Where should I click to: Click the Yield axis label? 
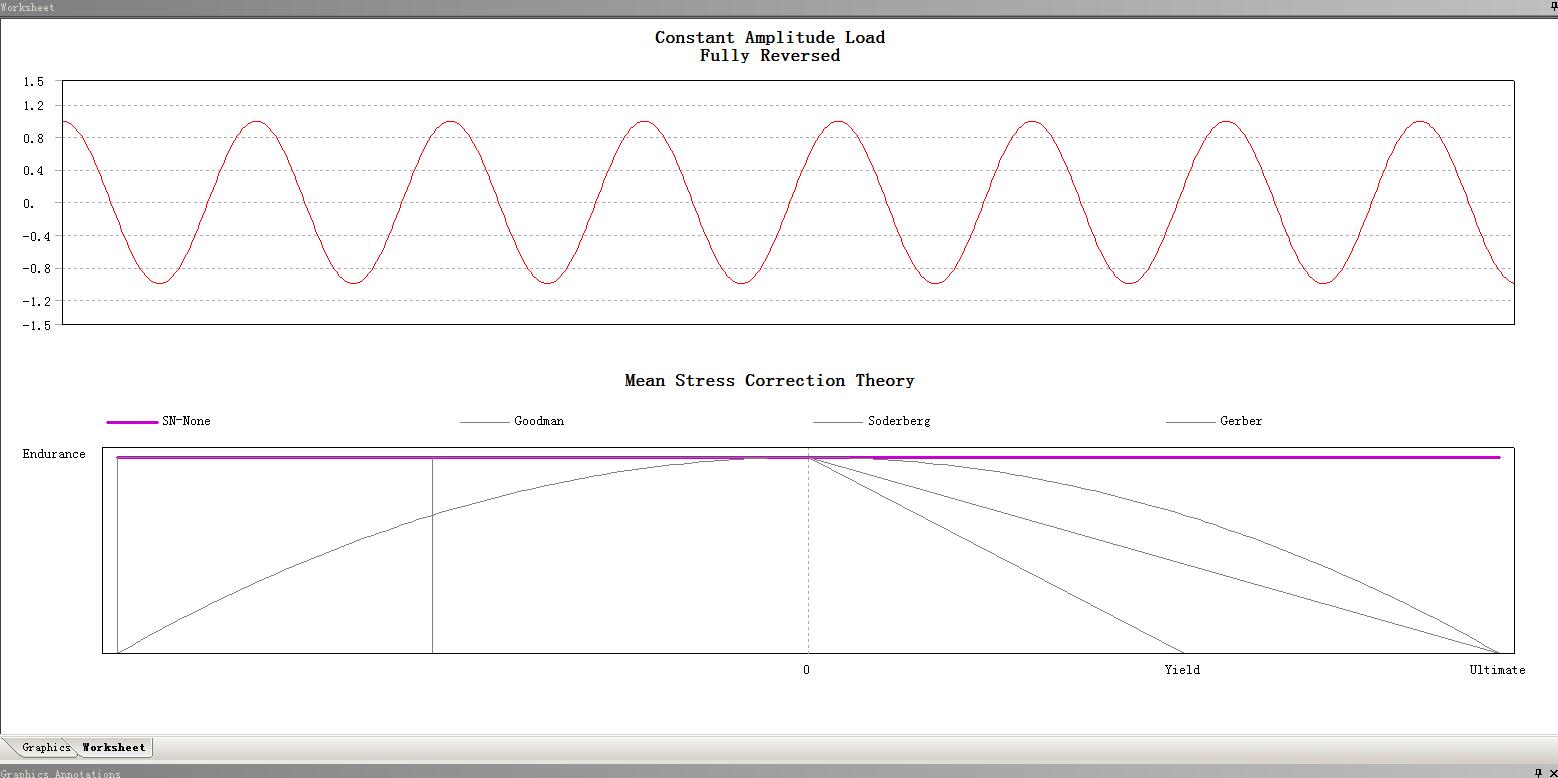click(1182, 670)
